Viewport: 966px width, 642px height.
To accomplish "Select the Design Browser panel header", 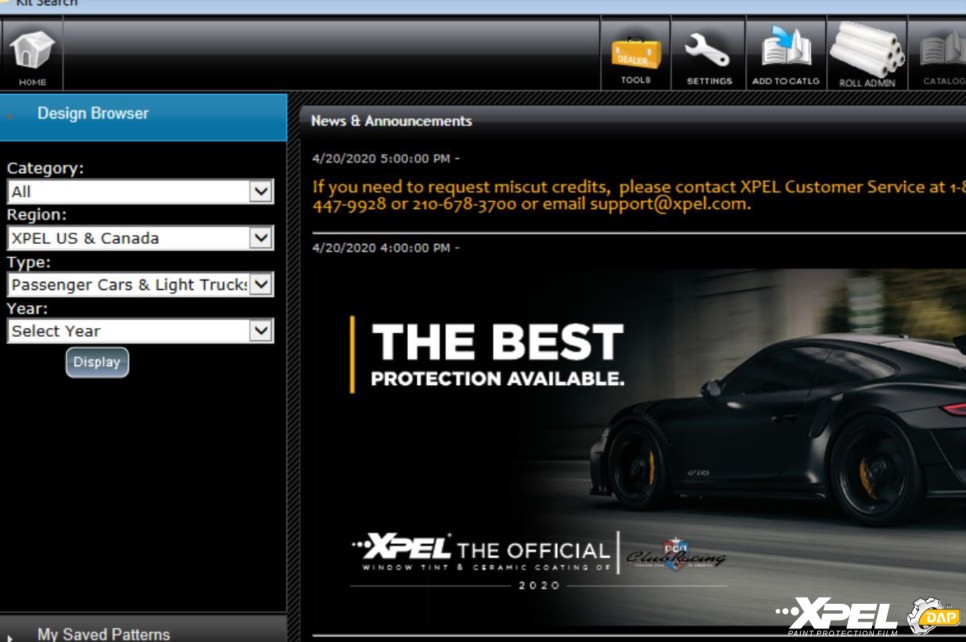I will coord(93,114).
